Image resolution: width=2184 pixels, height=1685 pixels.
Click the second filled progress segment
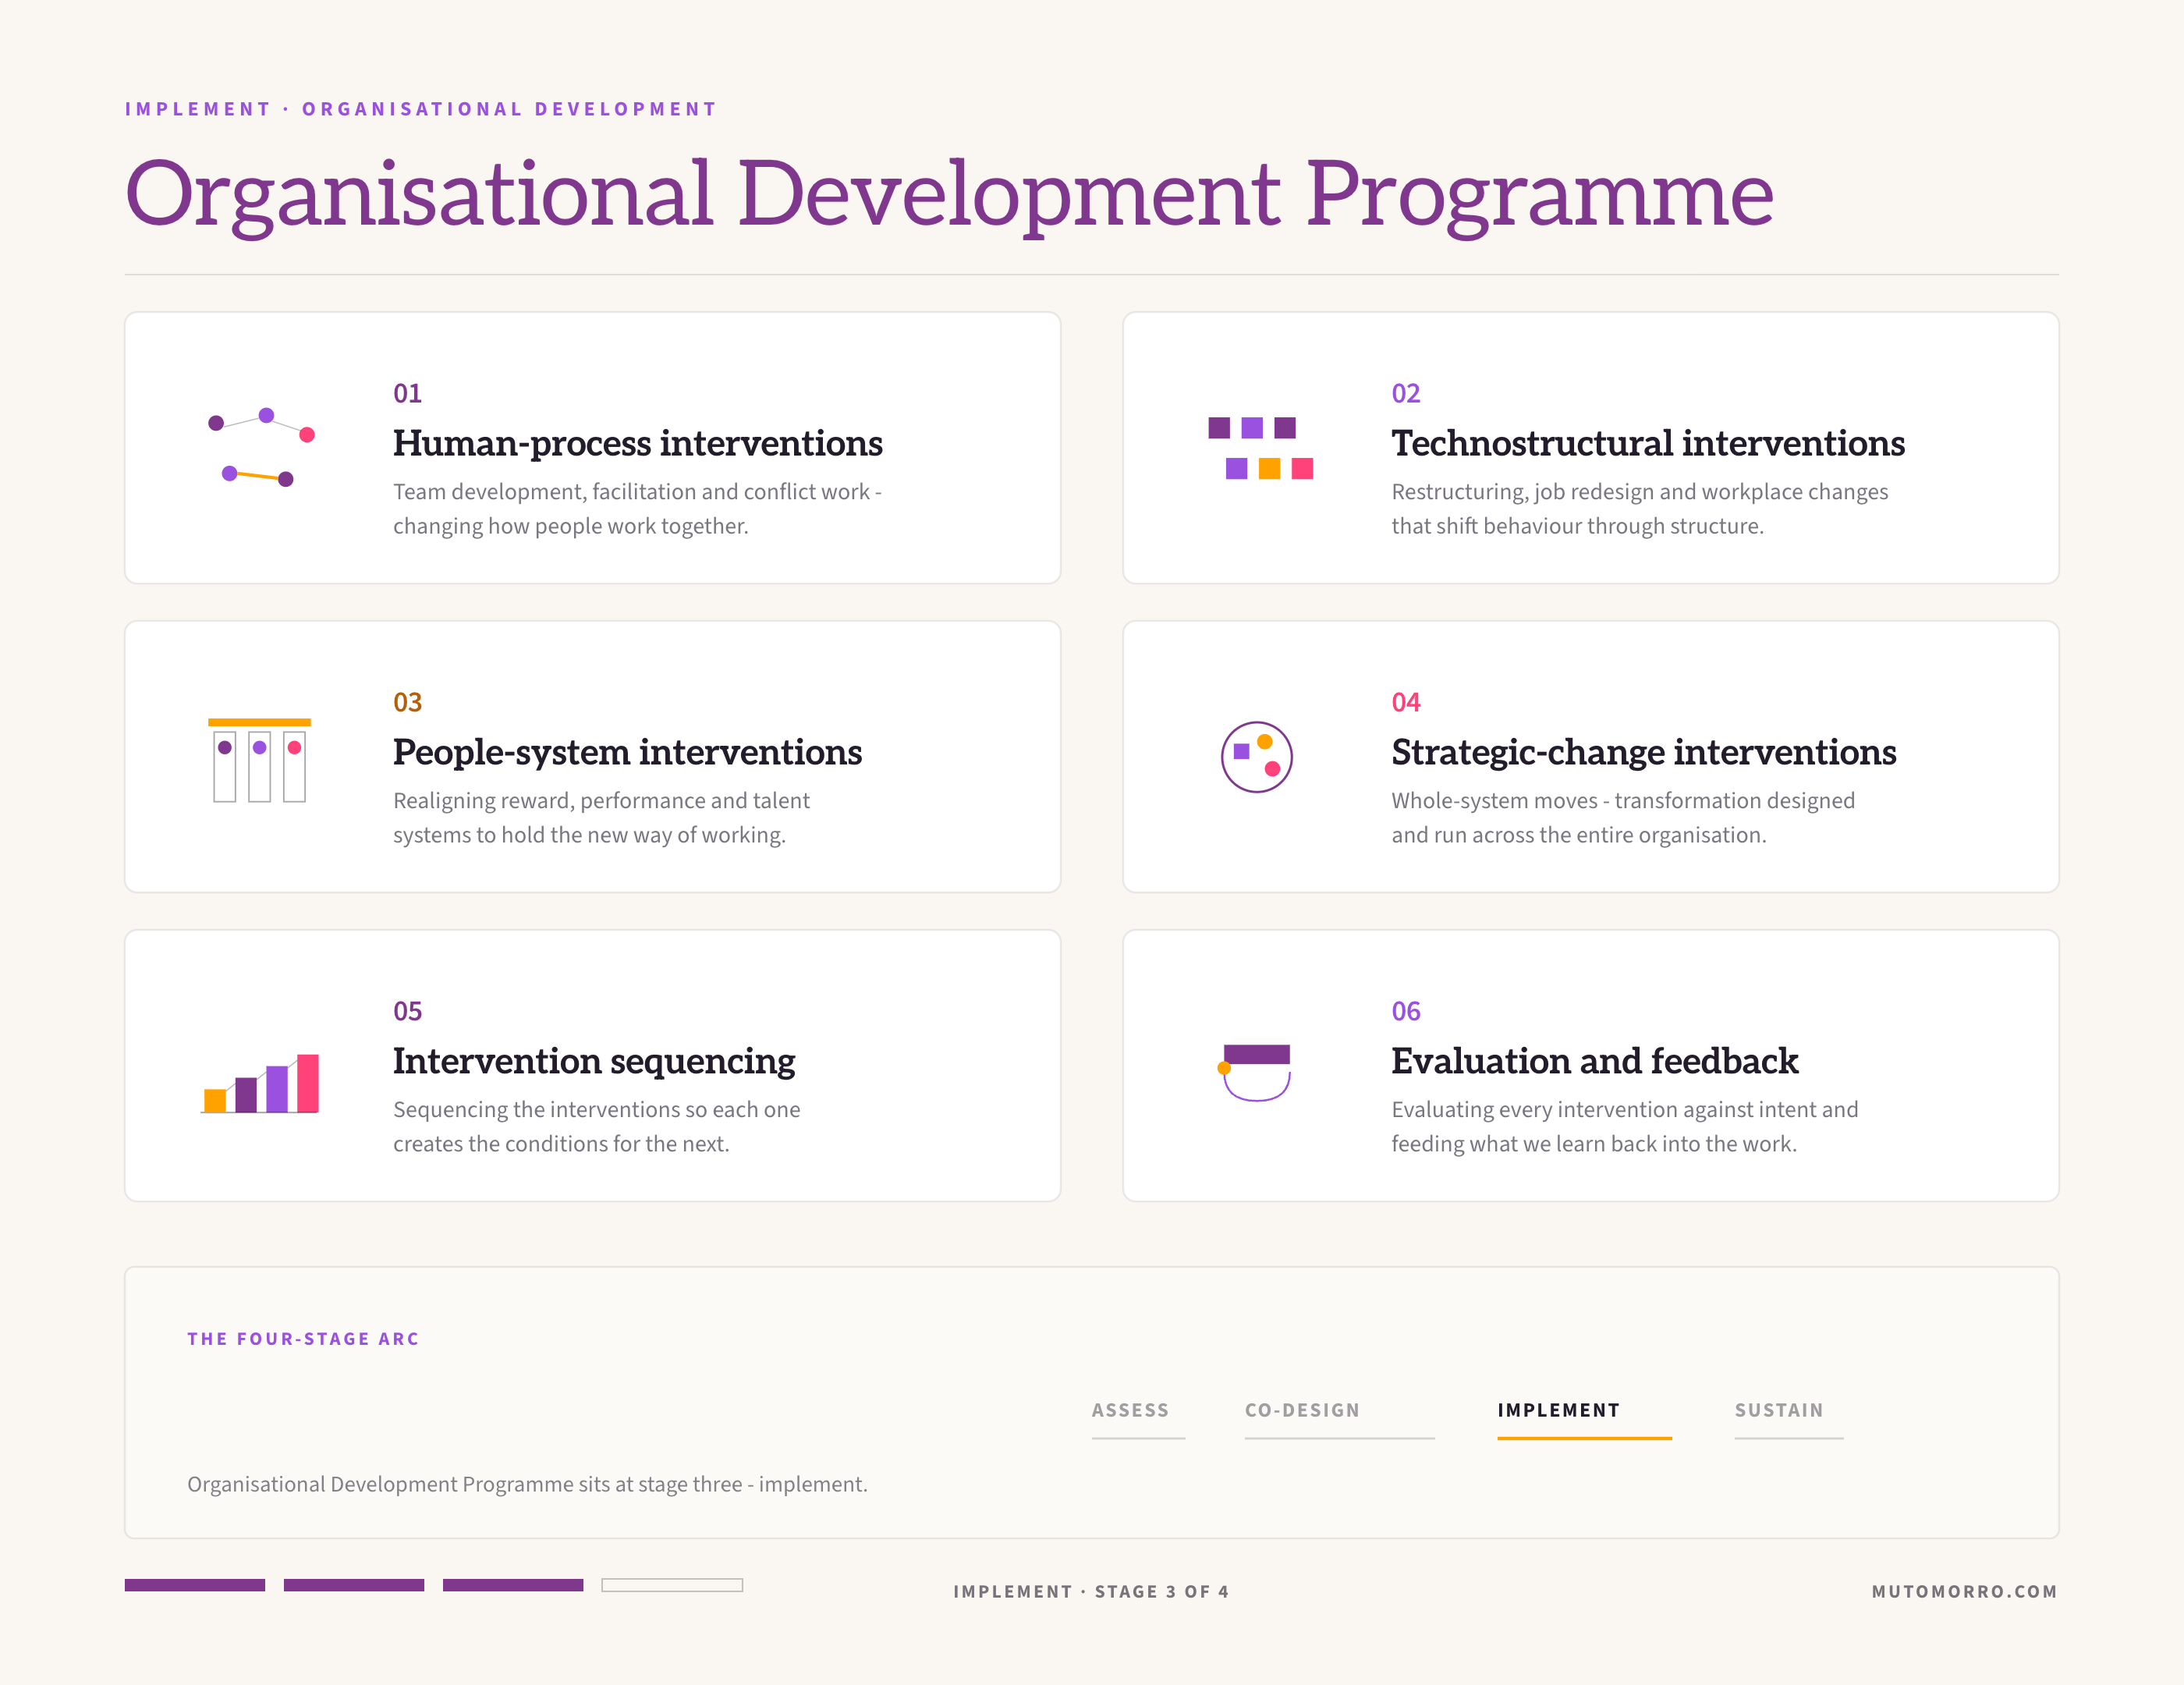(x=353, y=1585)
